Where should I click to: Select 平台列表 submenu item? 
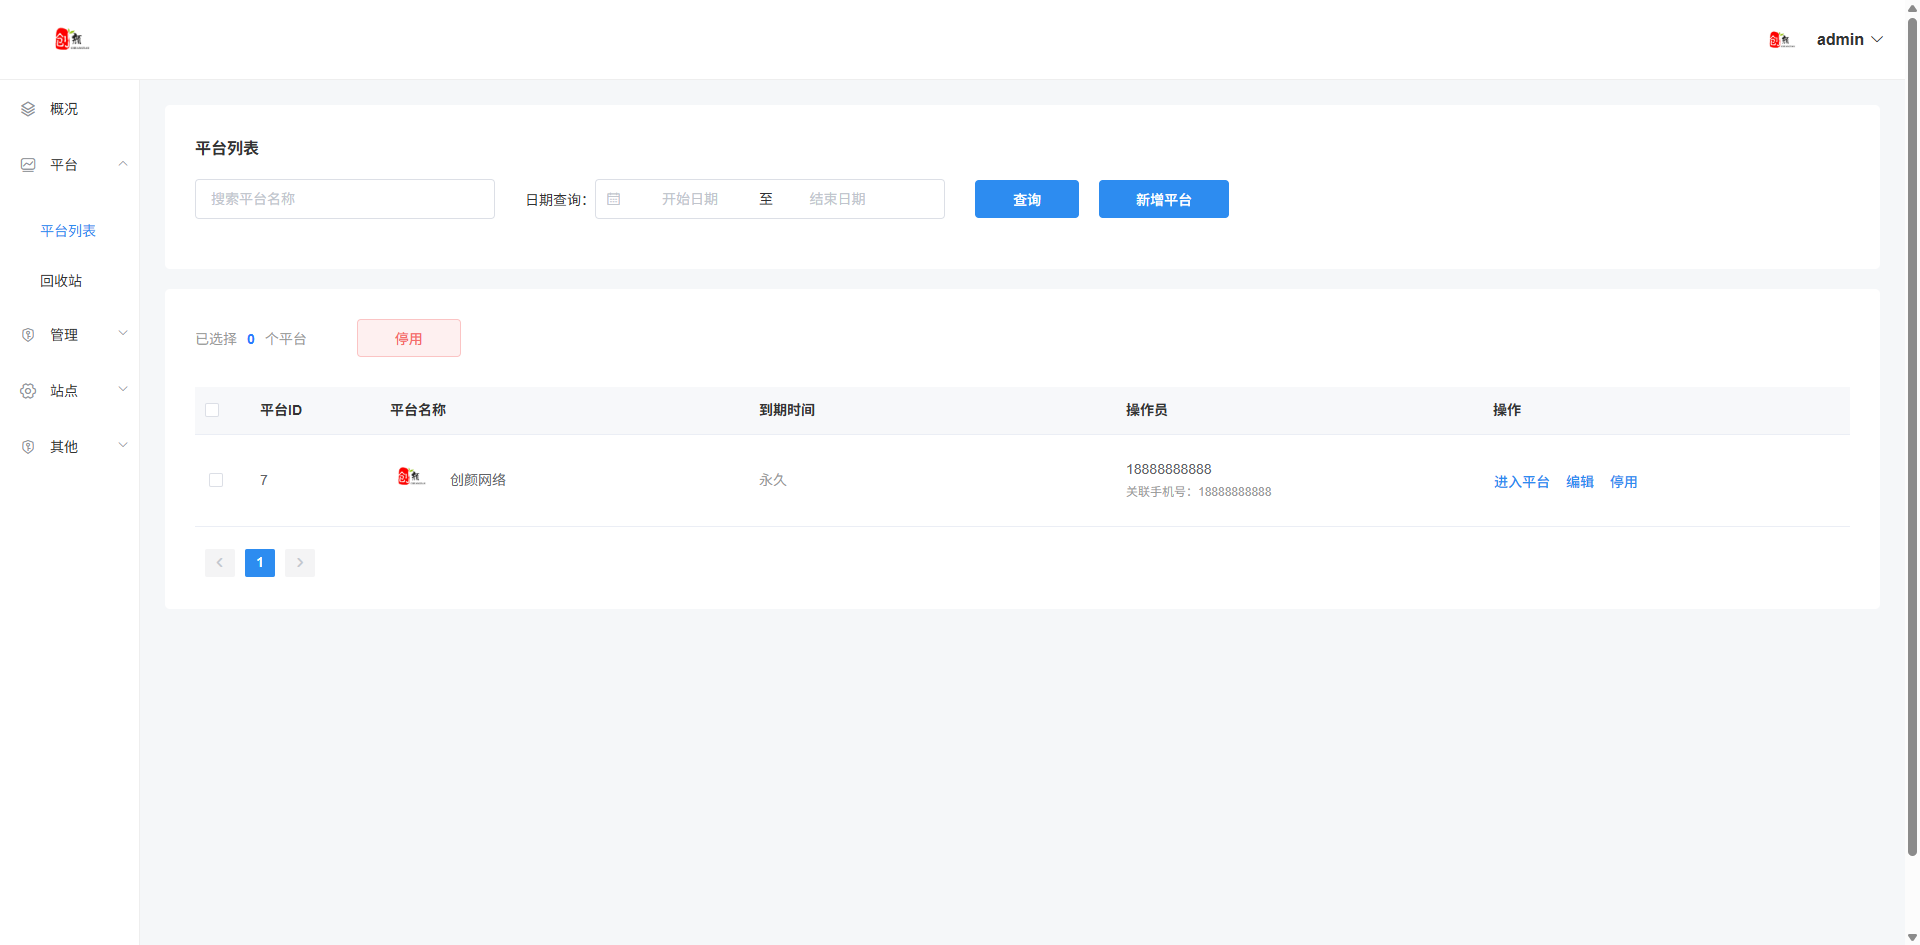[x=68, y=231]
